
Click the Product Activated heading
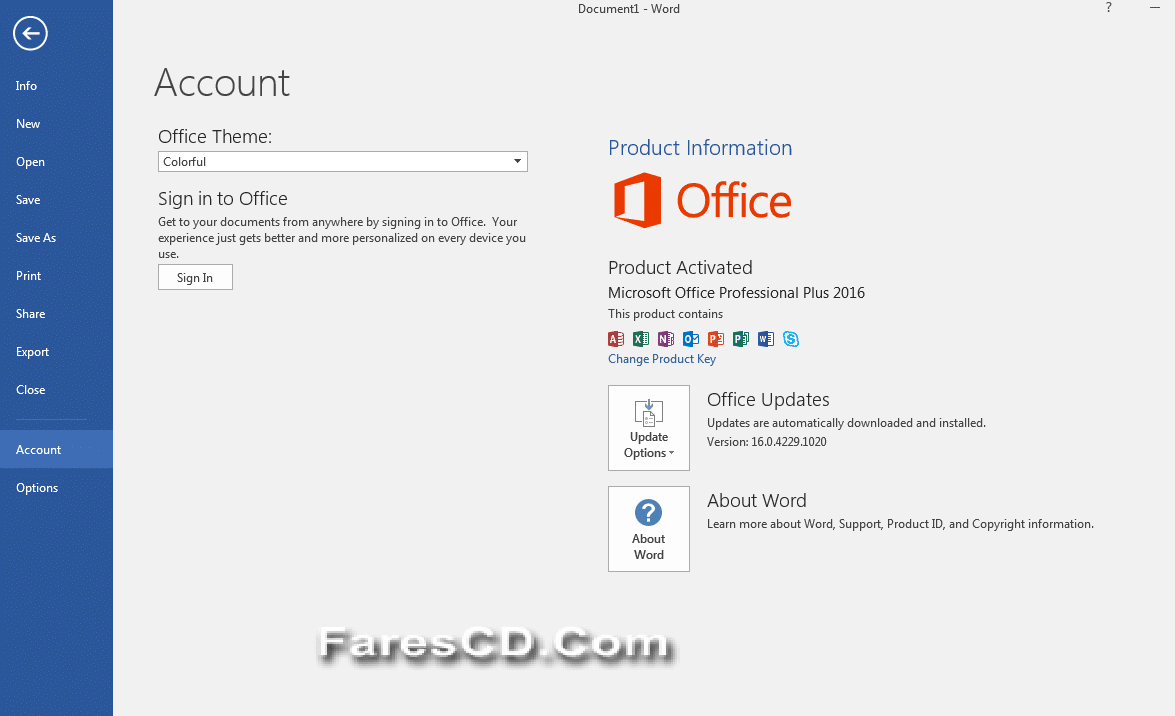click(x=680, y=268)
